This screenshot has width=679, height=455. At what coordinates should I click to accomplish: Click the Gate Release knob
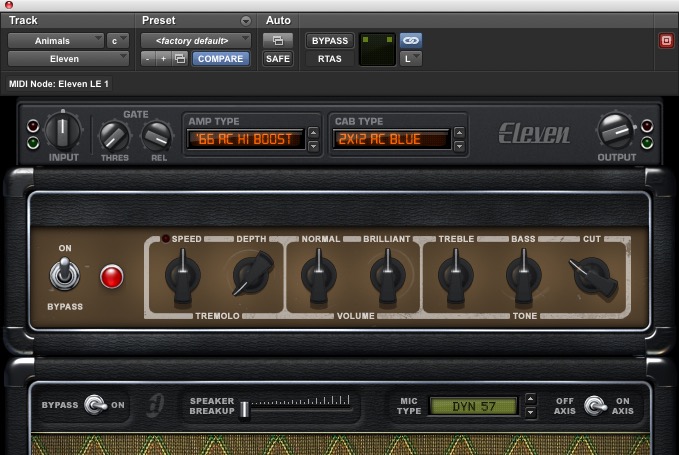click(156, 135)
